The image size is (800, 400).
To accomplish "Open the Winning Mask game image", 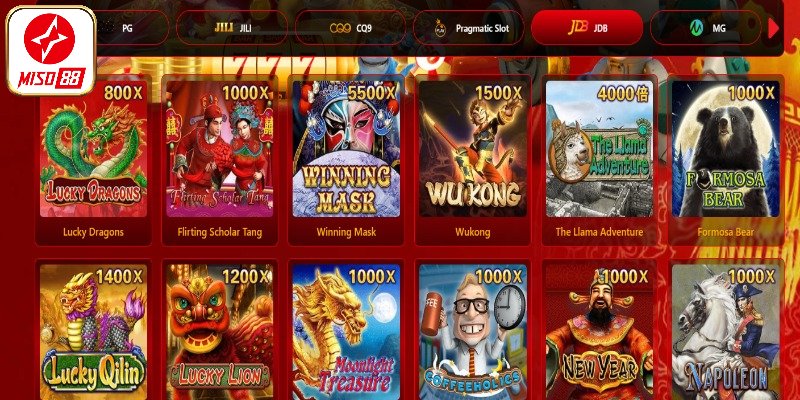I will click(x=346, y=149).
